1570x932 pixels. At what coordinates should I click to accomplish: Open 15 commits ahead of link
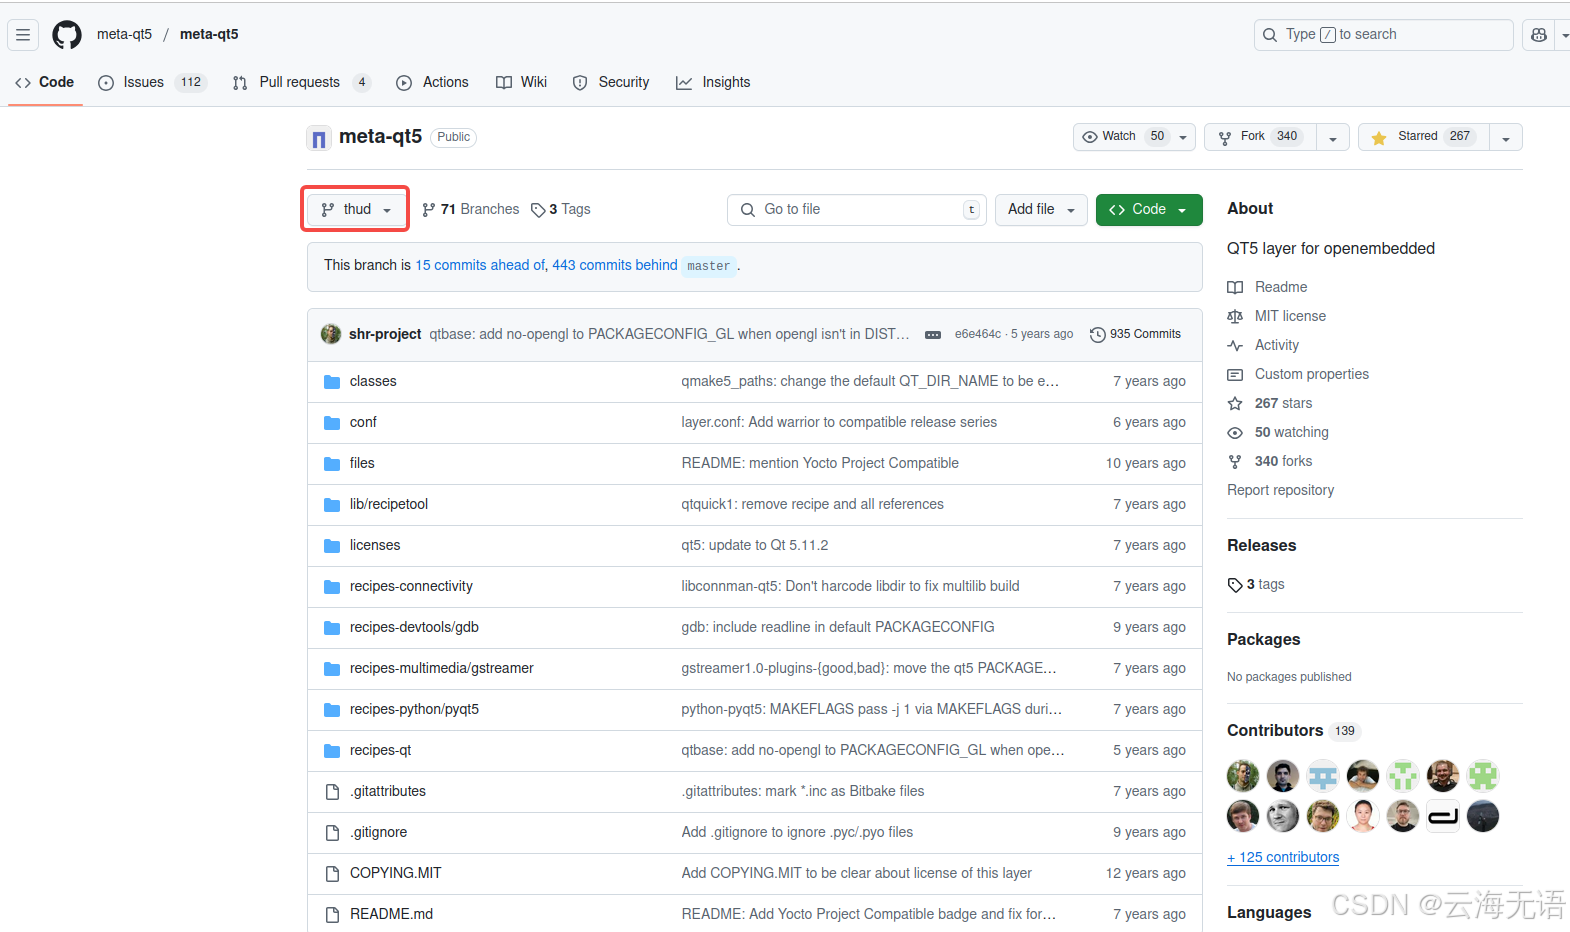pos(480,265)
